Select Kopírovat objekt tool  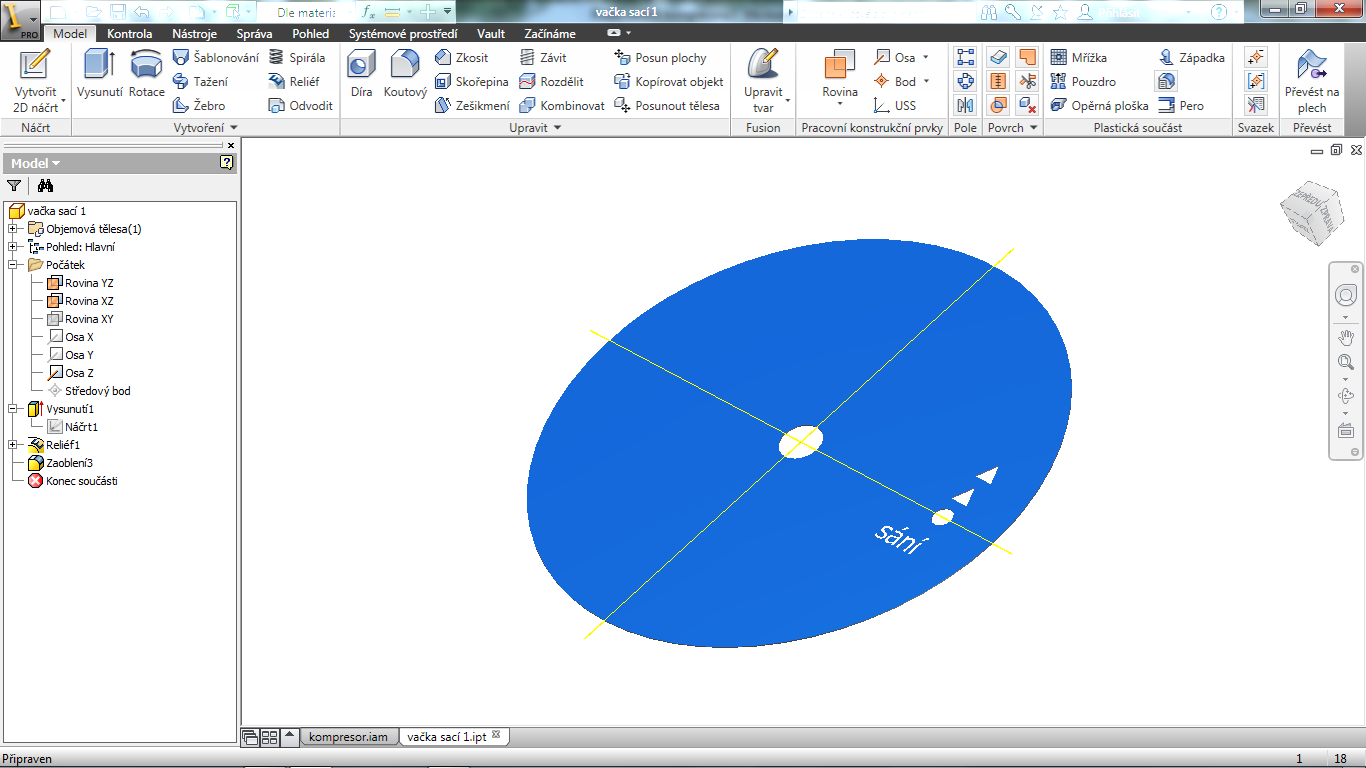click(x=668, y=82)
